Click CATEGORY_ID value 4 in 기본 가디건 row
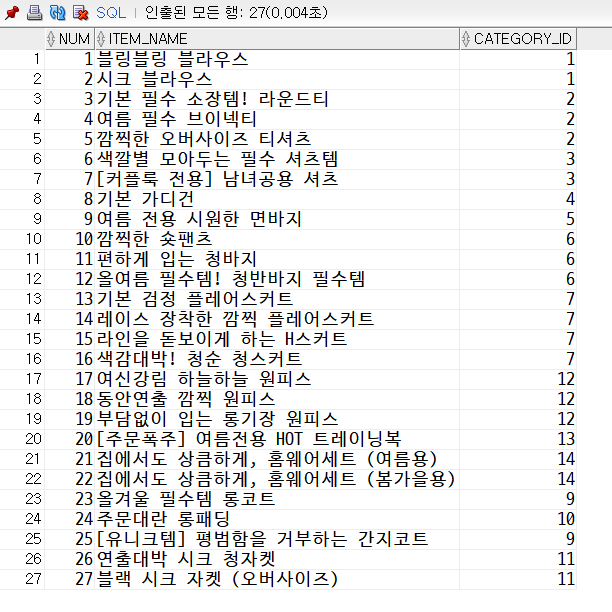 pos(518,199)
